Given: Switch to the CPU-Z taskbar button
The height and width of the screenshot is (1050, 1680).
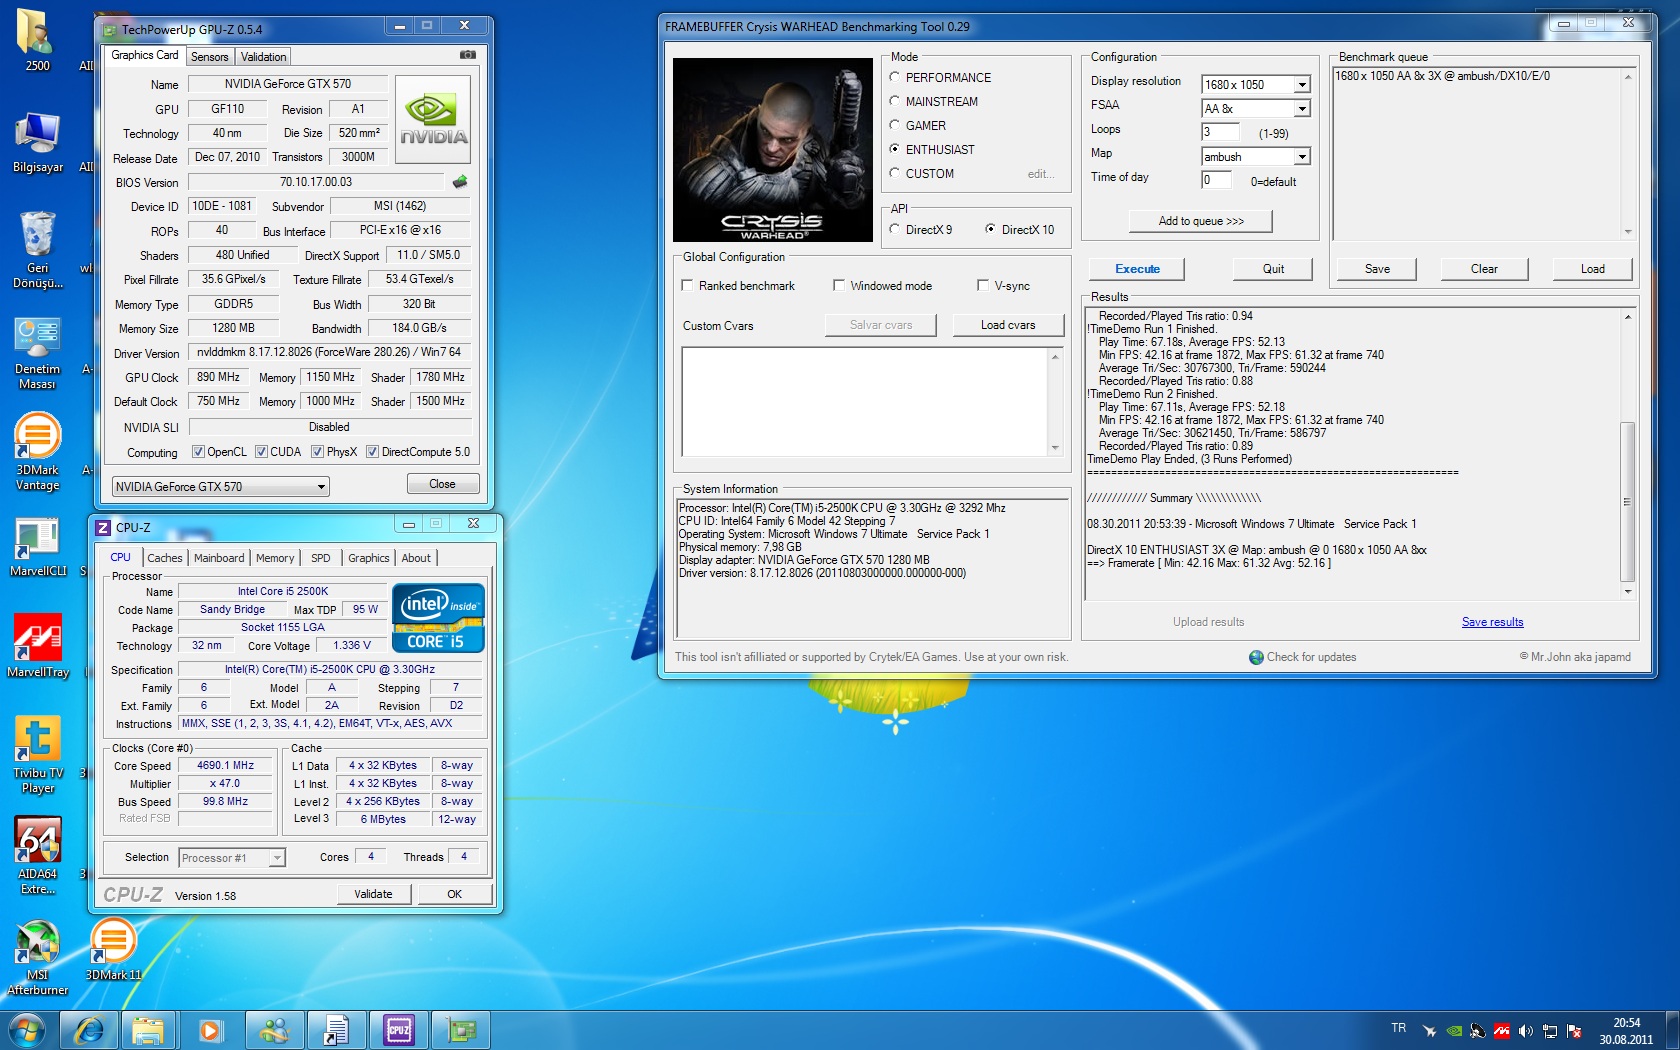Looking at the screenshot, I should tap(398, 1030).
